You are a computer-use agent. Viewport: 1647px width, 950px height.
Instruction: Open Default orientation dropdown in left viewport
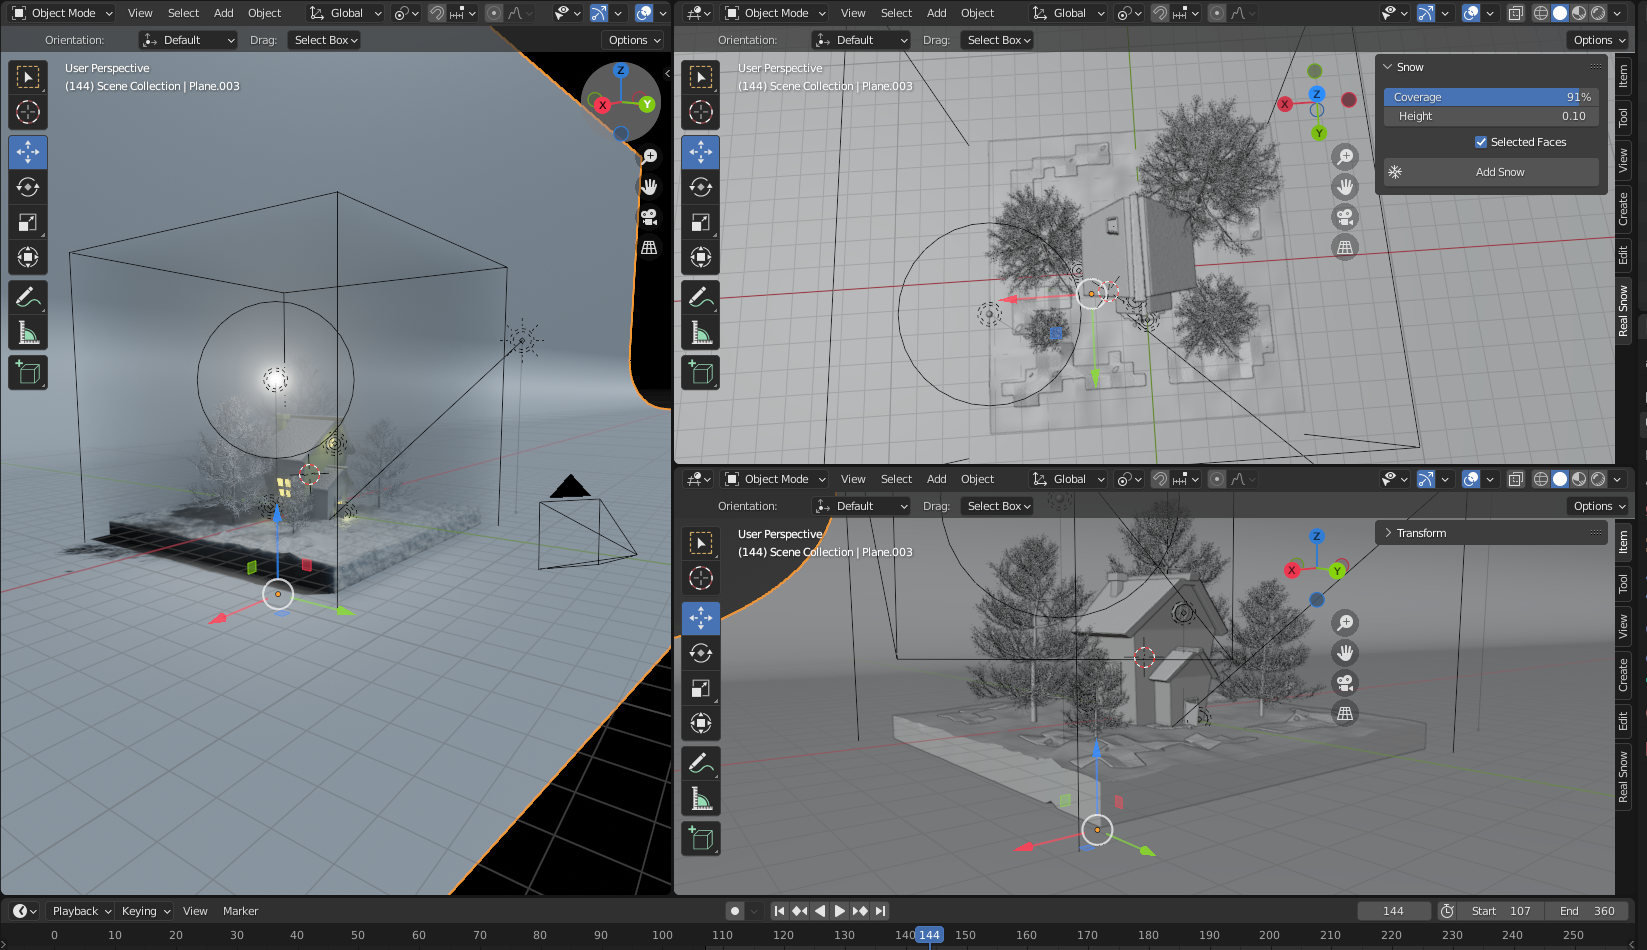pyautogui.click(x=188, y=40)
